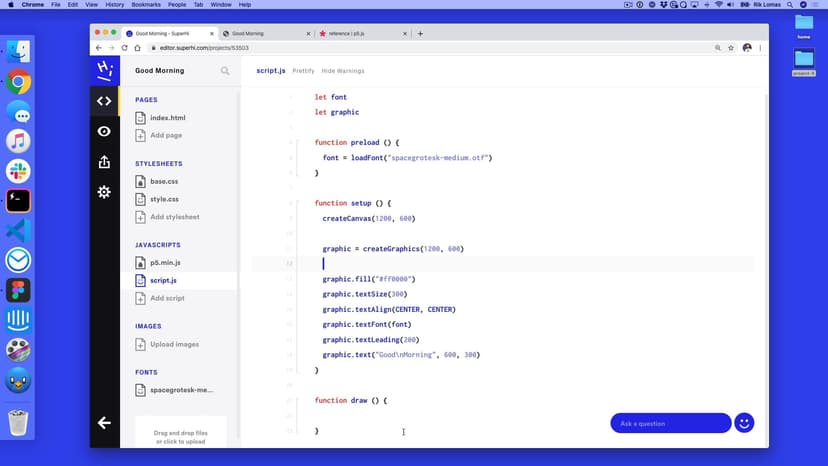Image resolution: width=828 pixels, height=466 pixels.
Task: Click Prettify to format code
Action: pyautogui.click(x=303, y=71)
